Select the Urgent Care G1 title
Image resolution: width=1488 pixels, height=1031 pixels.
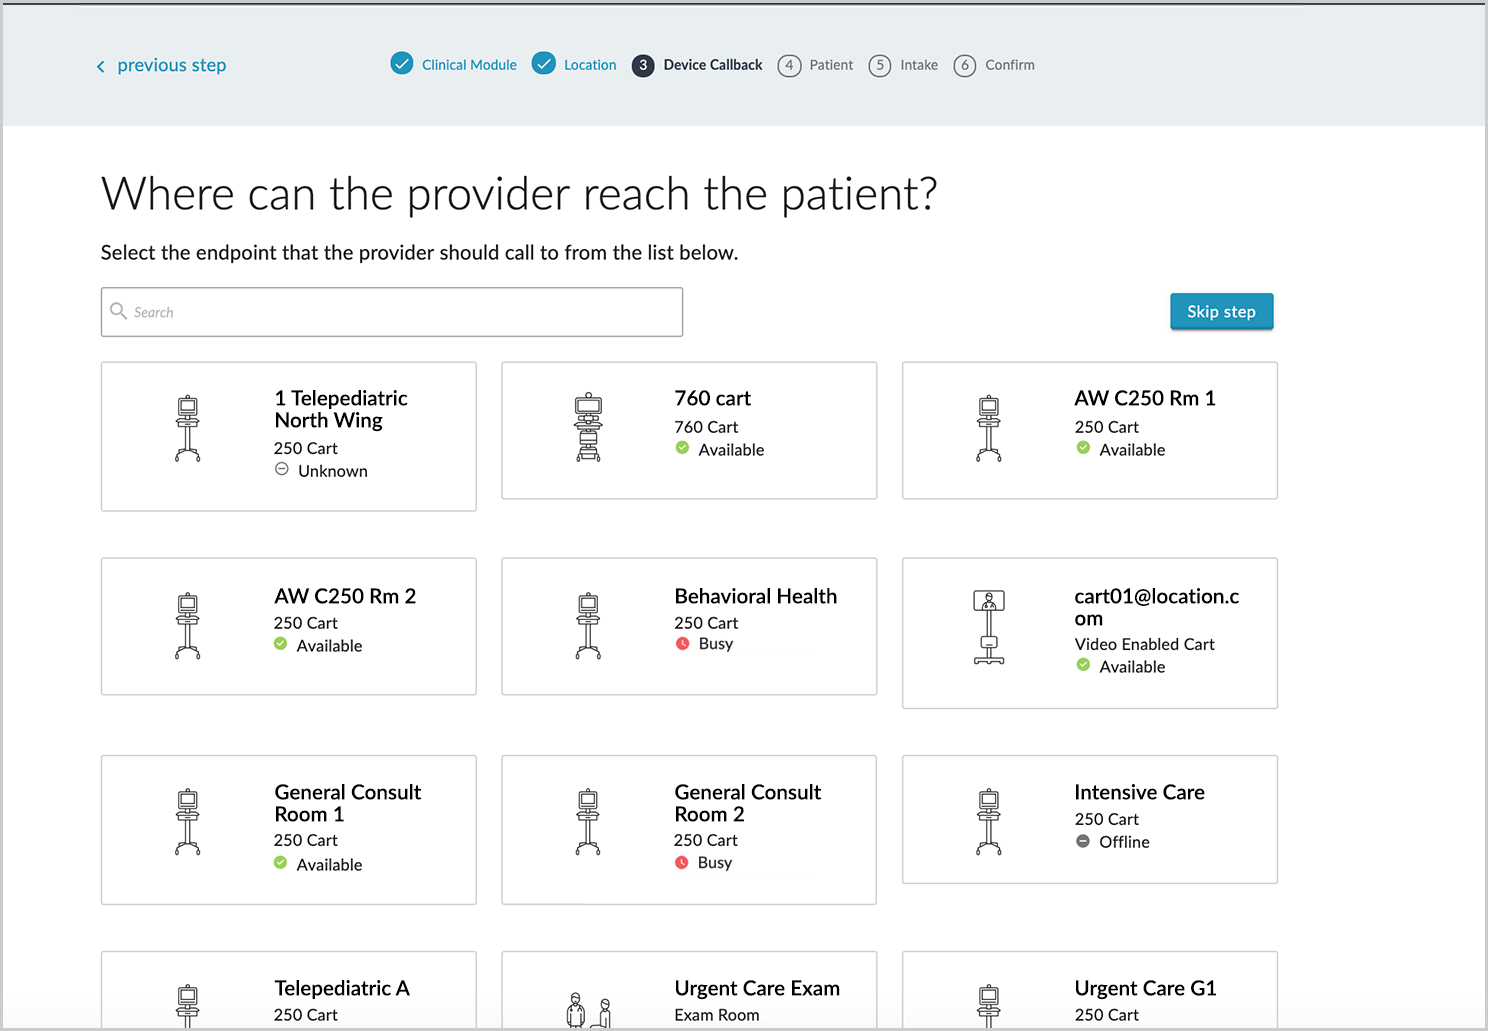point(1145,988)
